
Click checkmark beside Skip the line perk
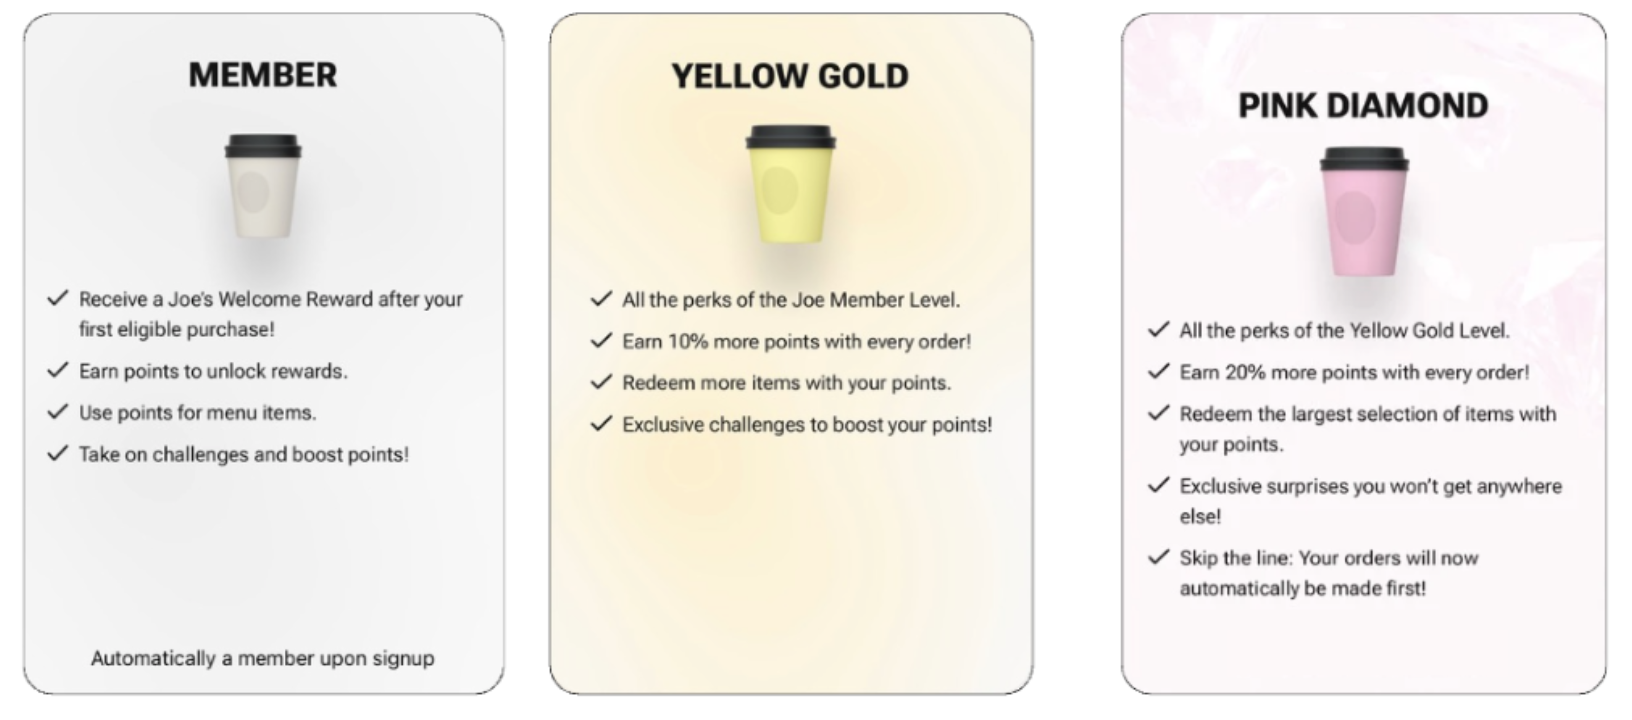point(1158,558)
